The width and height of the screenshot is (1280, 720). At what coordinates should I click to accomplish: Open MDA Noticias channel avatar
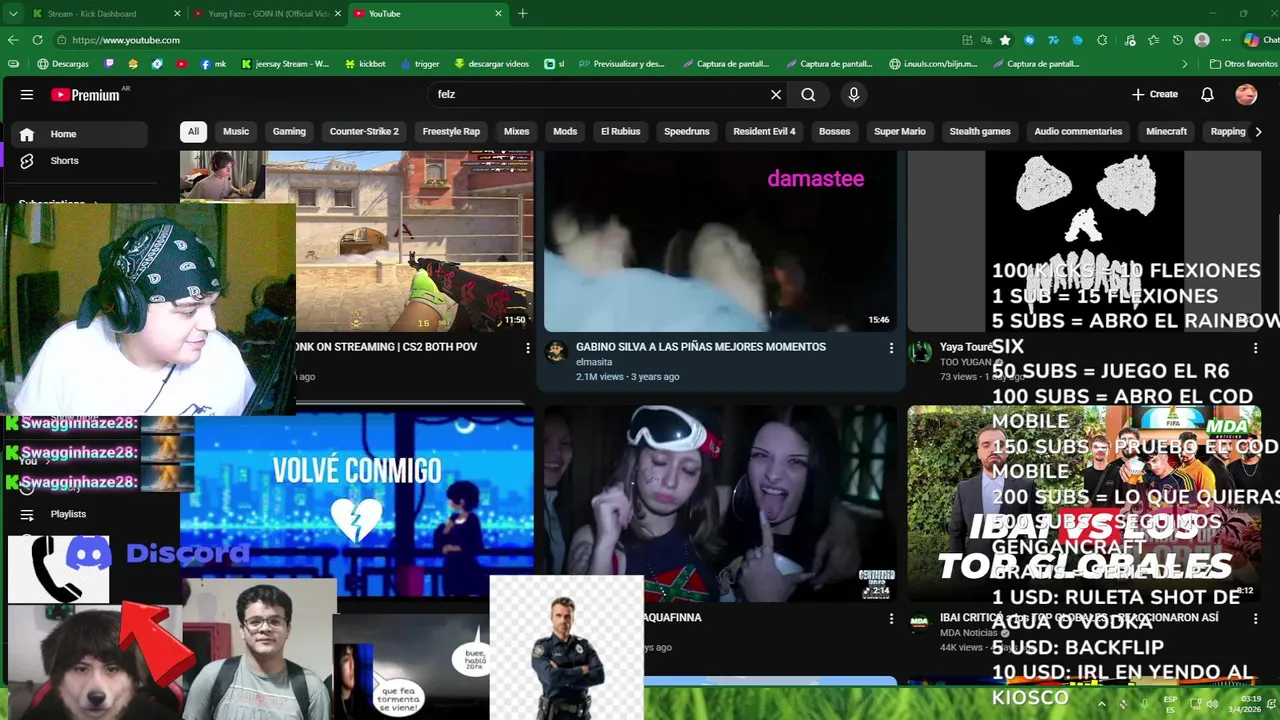920,623
